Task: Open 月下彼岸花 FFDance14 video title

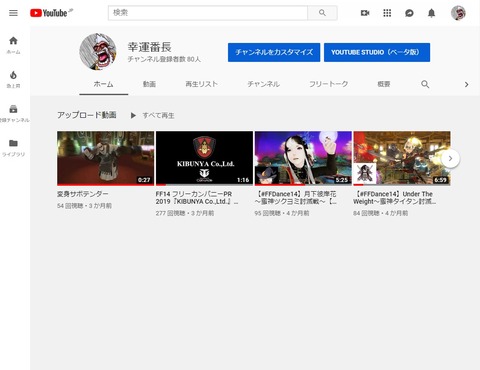Action: 296,198
